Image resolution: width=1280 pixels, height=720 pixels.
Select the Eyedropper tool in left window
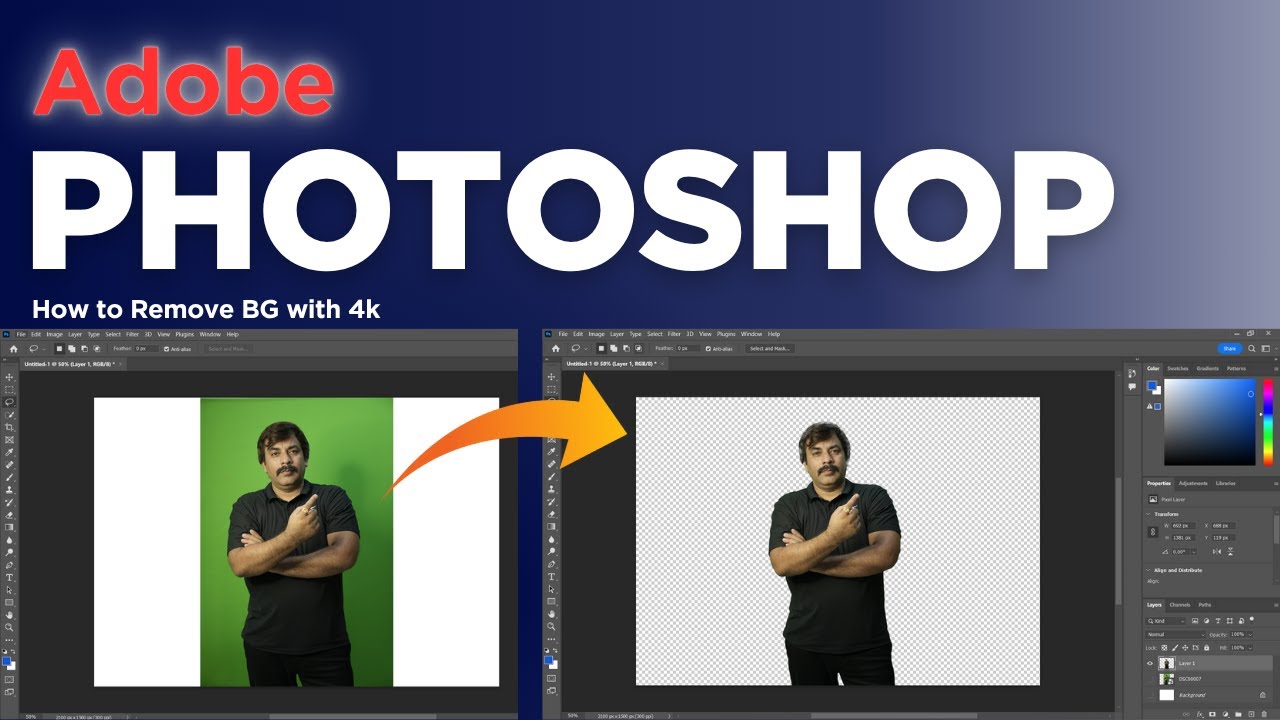pos(9,452)
